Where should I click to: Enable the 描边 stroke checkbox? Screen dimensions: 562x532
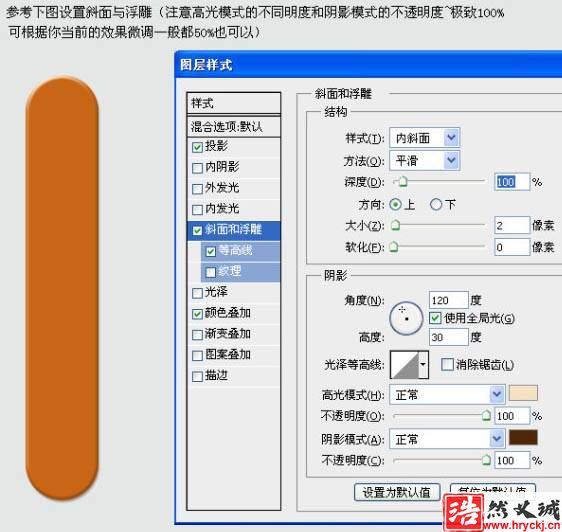[197, 376]
